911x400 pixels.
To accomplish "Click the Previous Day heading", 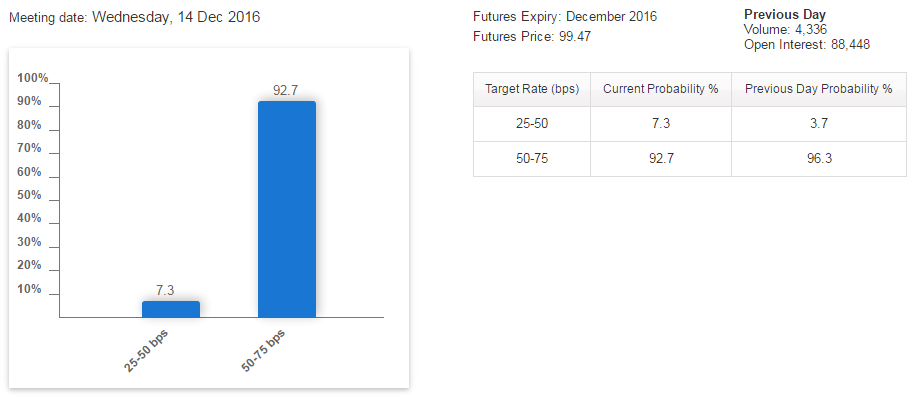I will pos(785,15).
